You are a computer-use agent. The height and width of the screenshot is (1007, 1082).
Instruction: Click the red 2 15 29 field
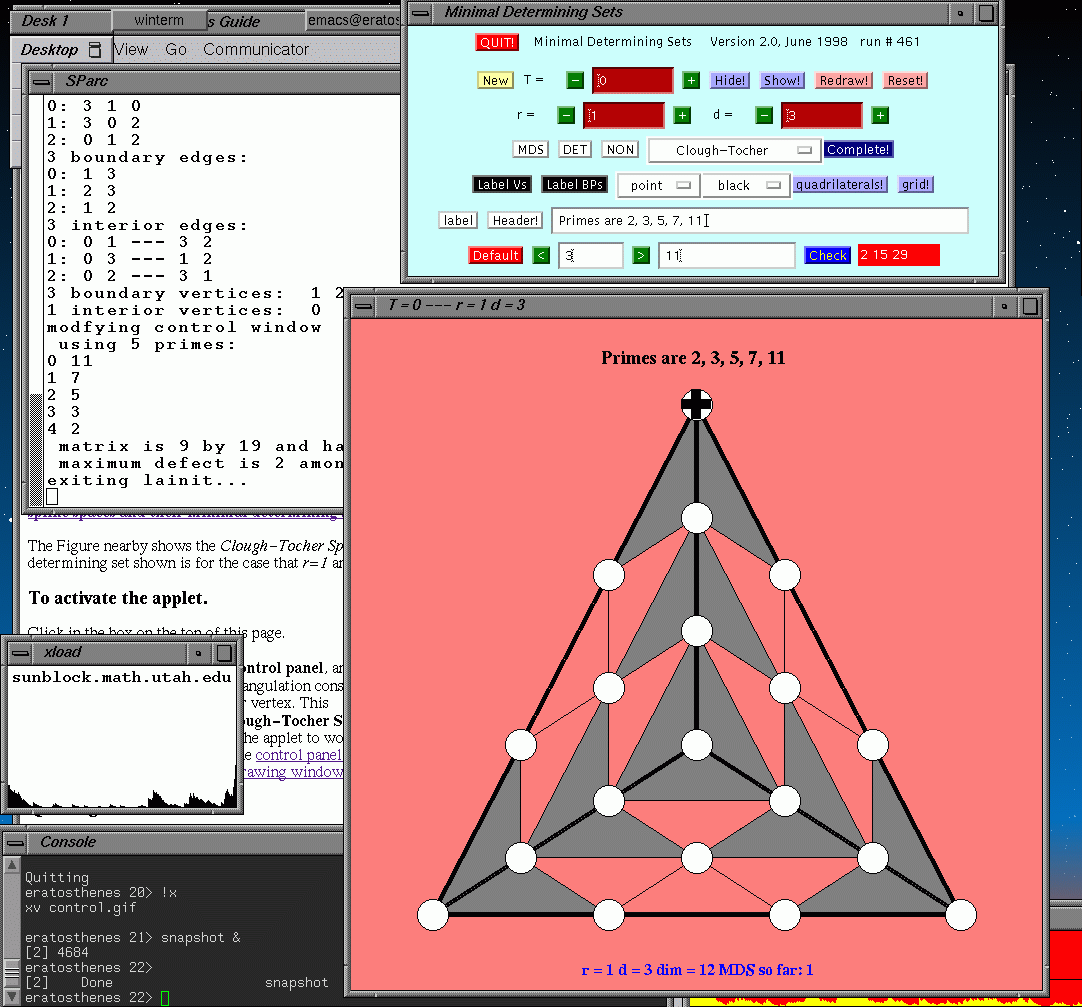point(898,256)
